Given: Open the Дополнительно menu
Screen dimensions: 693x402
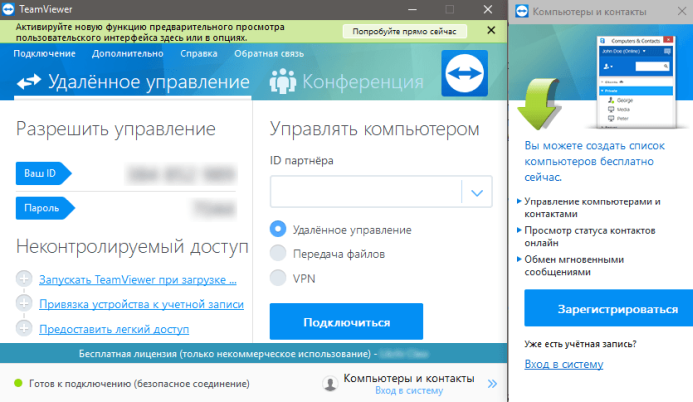Looking at the screenshot, I should point(128,54).
